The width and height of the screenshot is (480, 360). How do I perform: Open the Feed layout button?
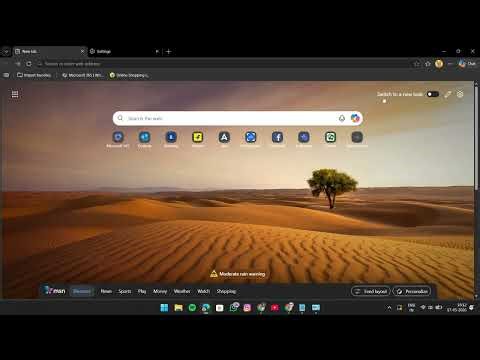pyautogui.click(x=371, y=291)
